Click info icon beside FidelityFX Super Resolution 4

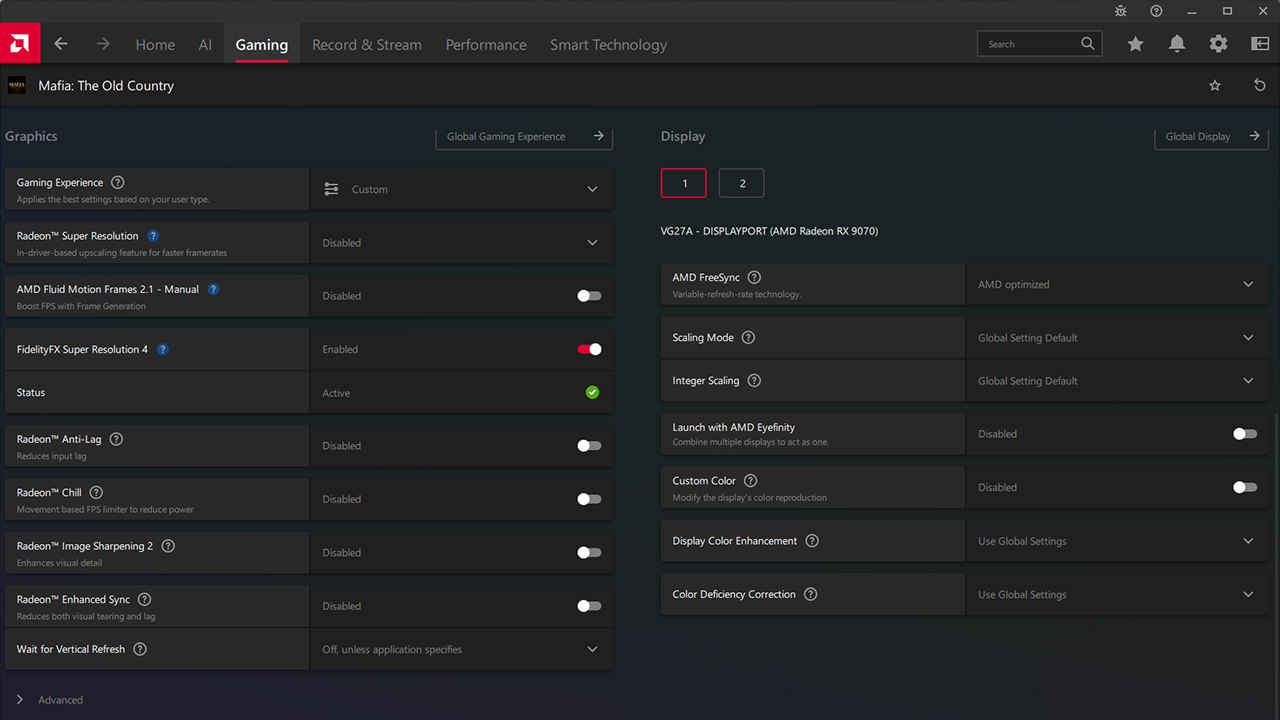pyautogui.click(x=163, y=350)
